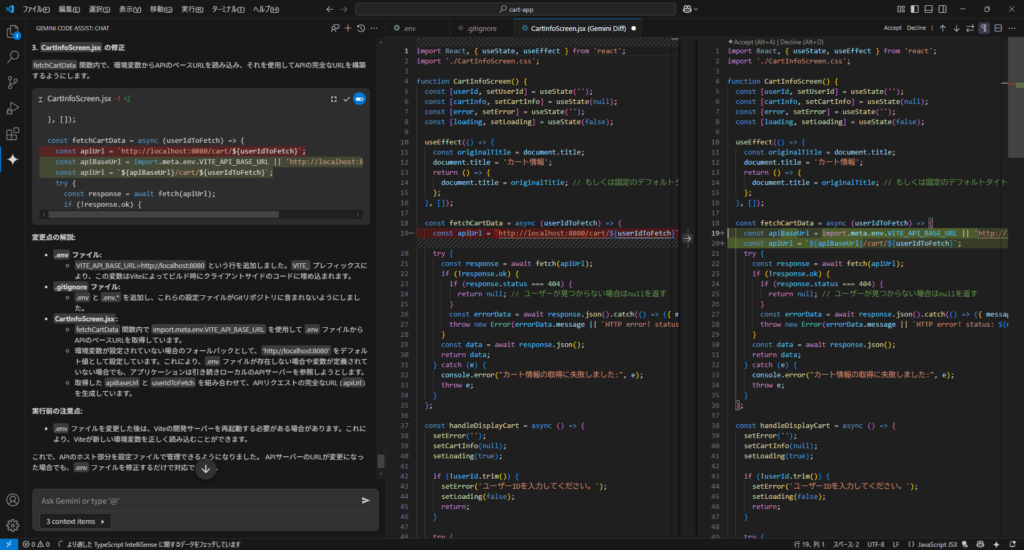The height and width of the screenshot is (550, 1024).
Task: Toggle show whitespace differences pilcrow button
Action: pyautogui.click(x=984, y=28)
